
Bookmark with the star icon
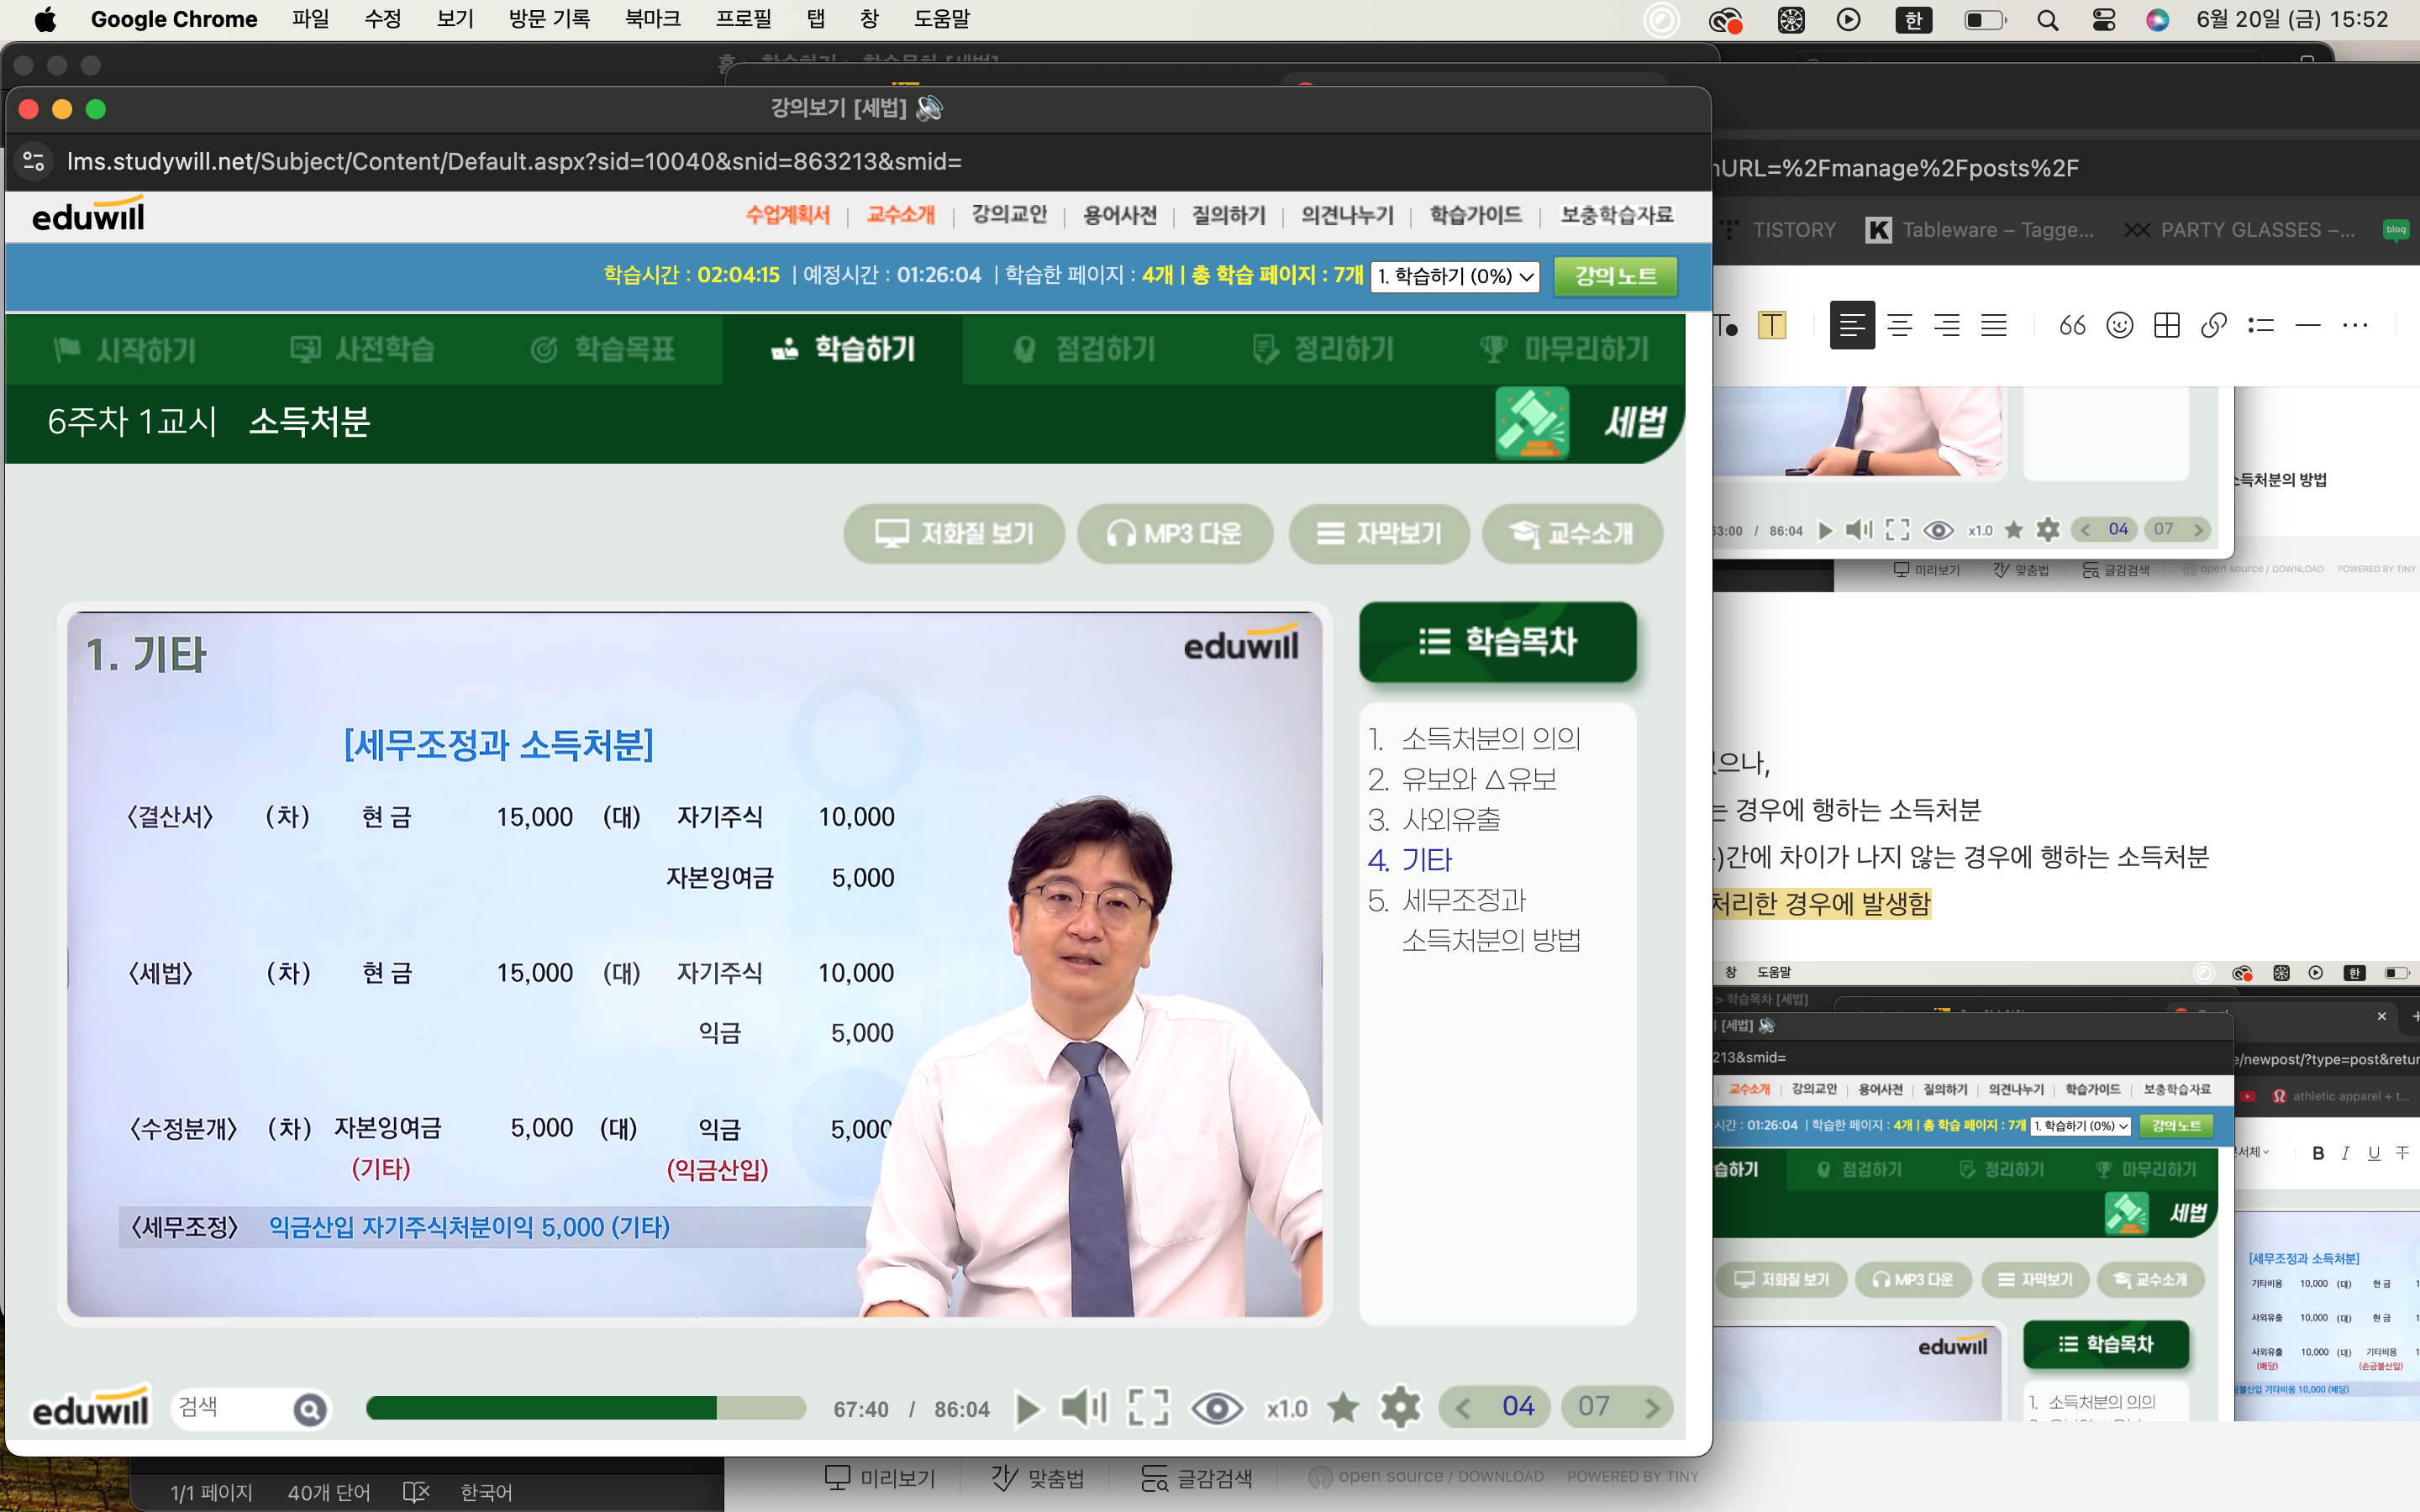[1343, 1408]
